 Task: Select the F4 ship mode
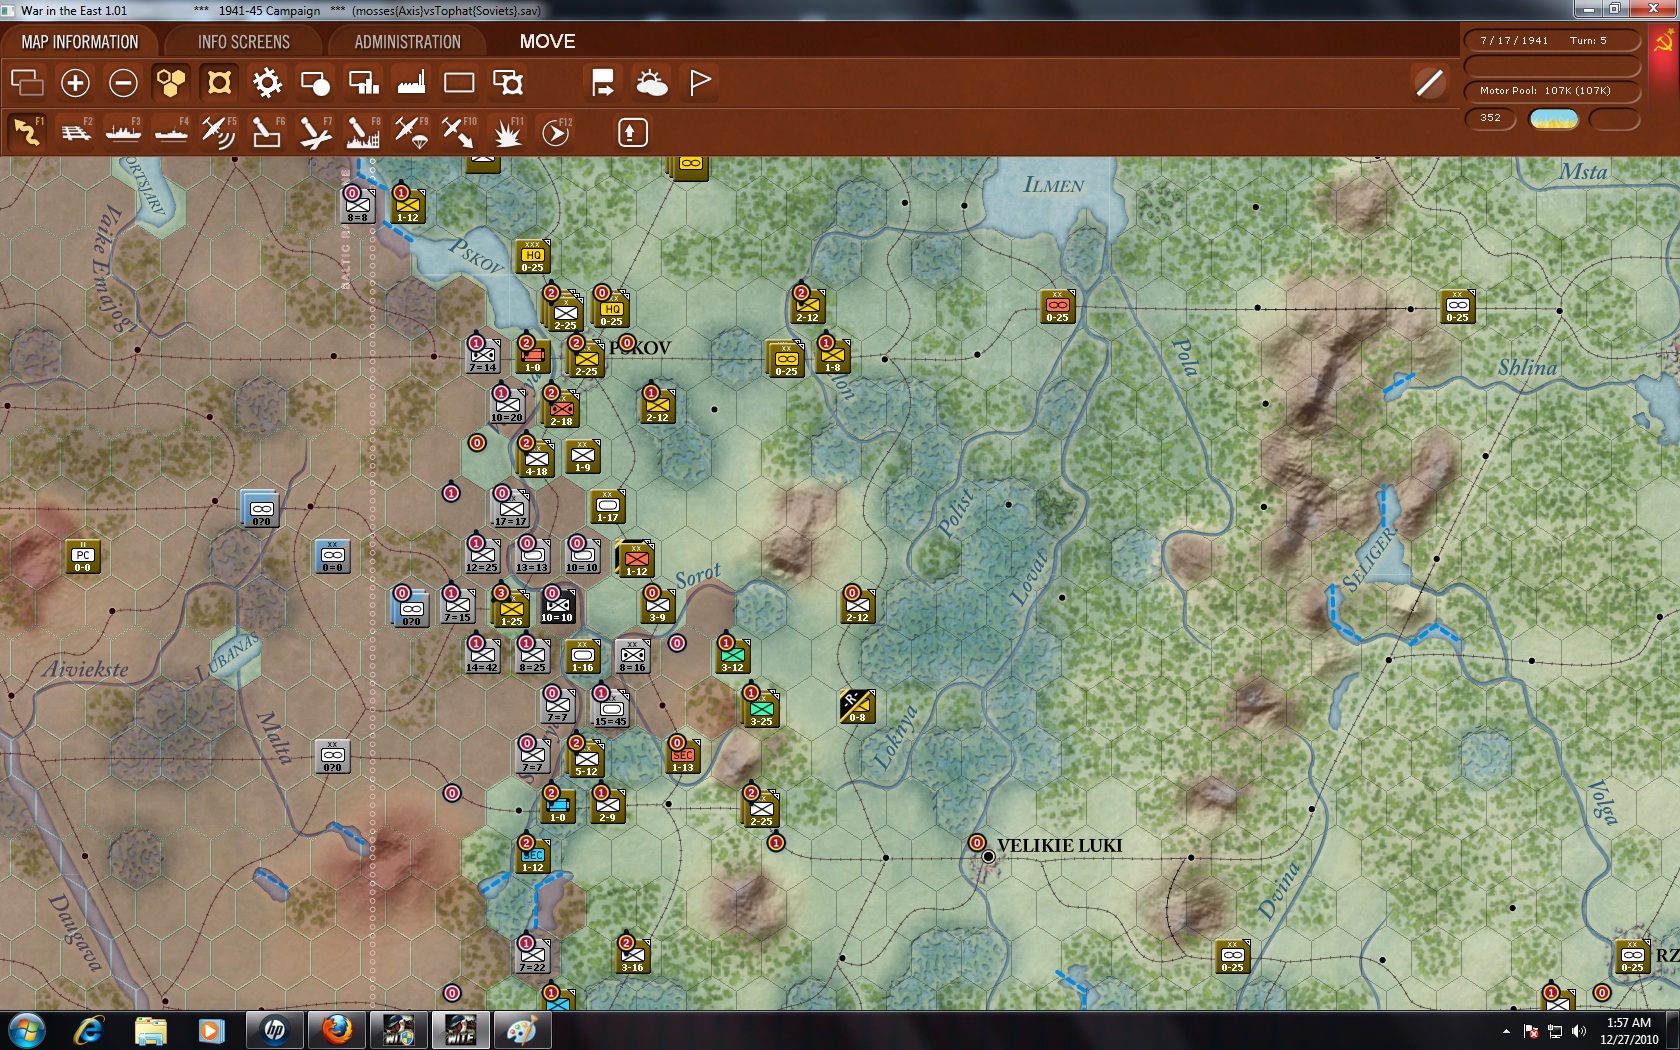(171, 132)
